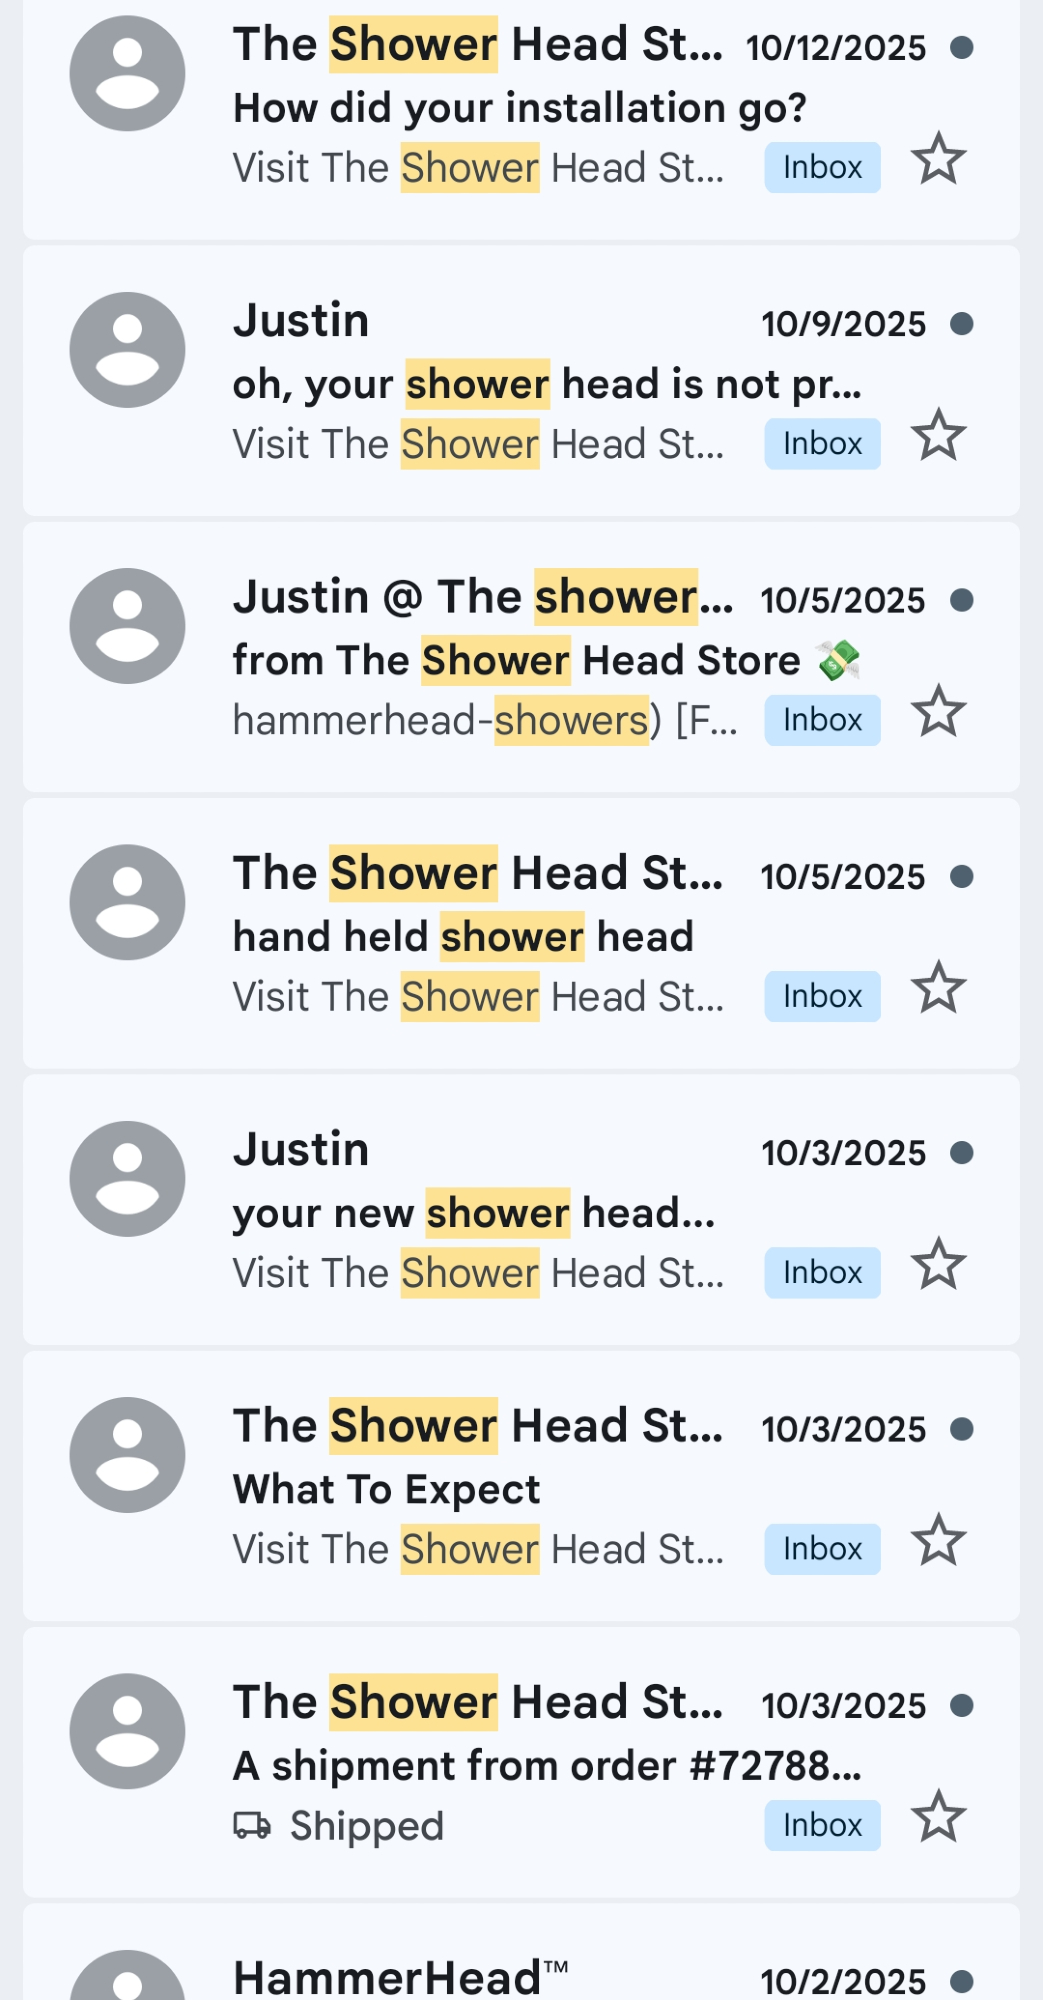Screen dimensions: 1043x2000
Task: Click unread dot on 10/12/2025 email
Action: click(962, 48)
